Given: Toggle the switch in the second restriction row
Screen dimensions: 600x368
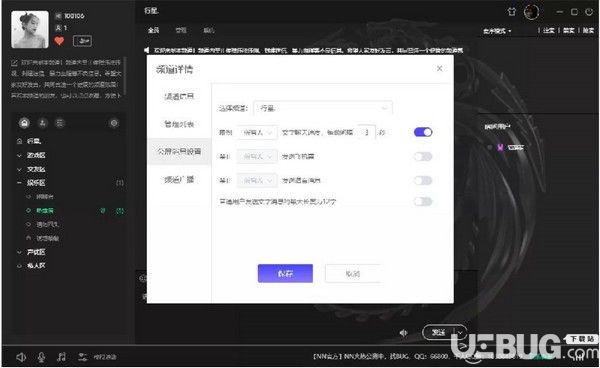Looking at the screenshot, I should tap(423, 156).
